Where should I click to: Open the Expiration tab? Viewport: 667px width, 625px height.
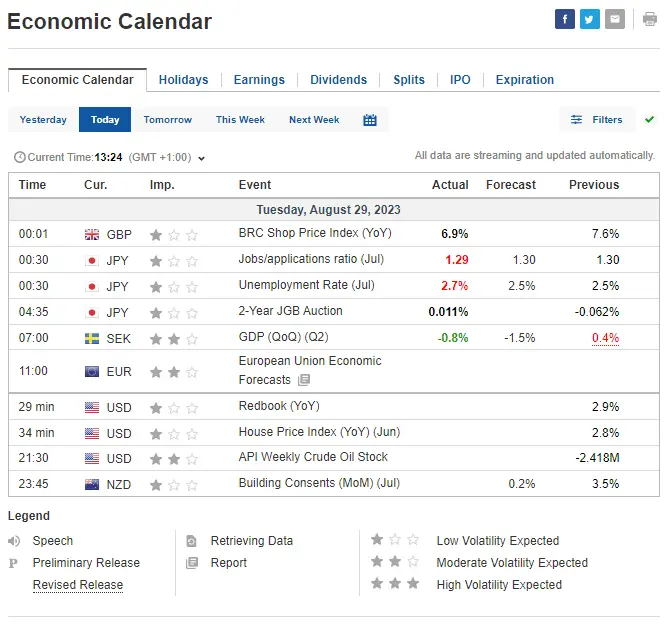(524, 80)
